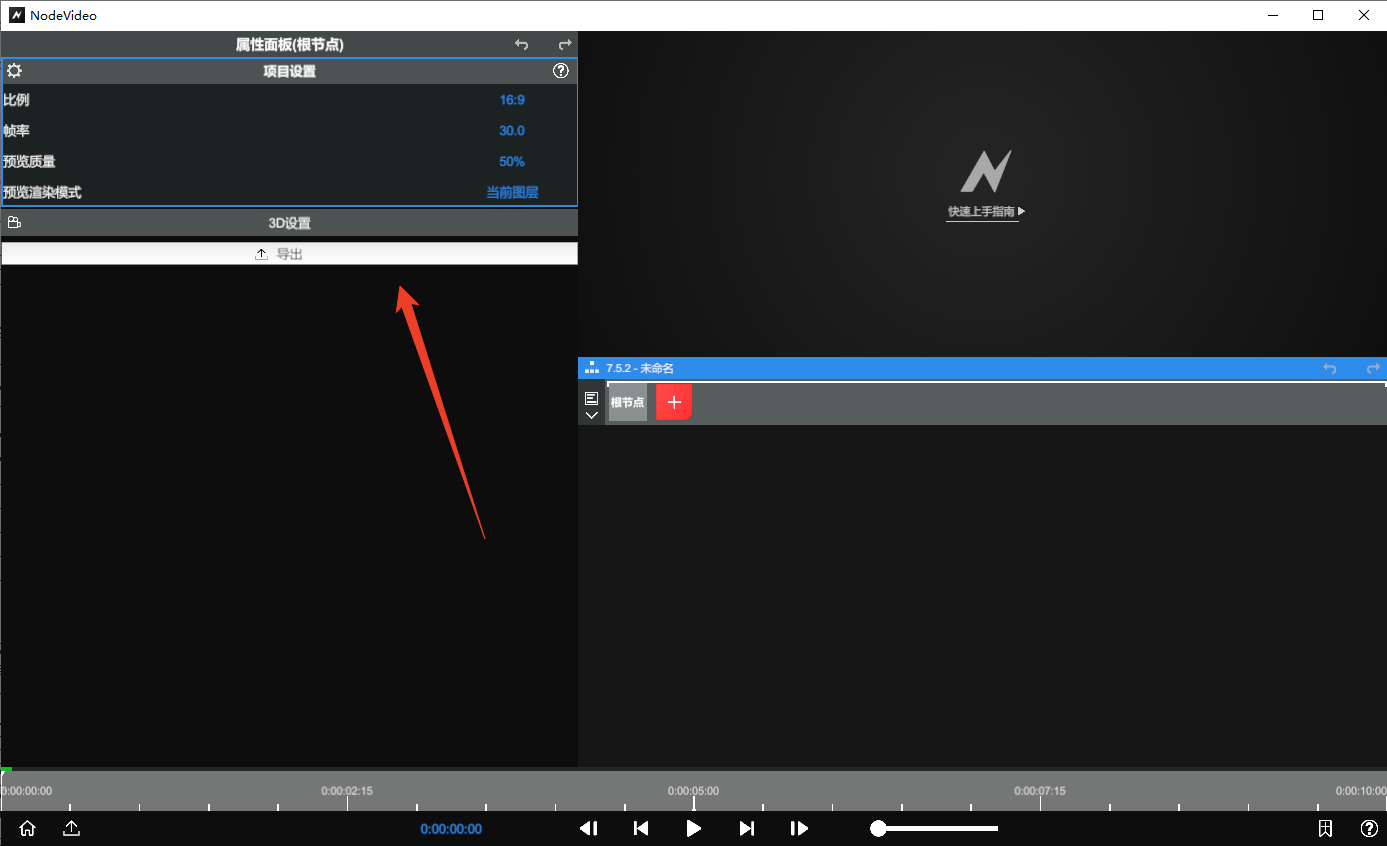The width and height of the screenshot is (1387, 846).
Task: Redo using the arrow in 属性面板 header
Action: (565, 45)
